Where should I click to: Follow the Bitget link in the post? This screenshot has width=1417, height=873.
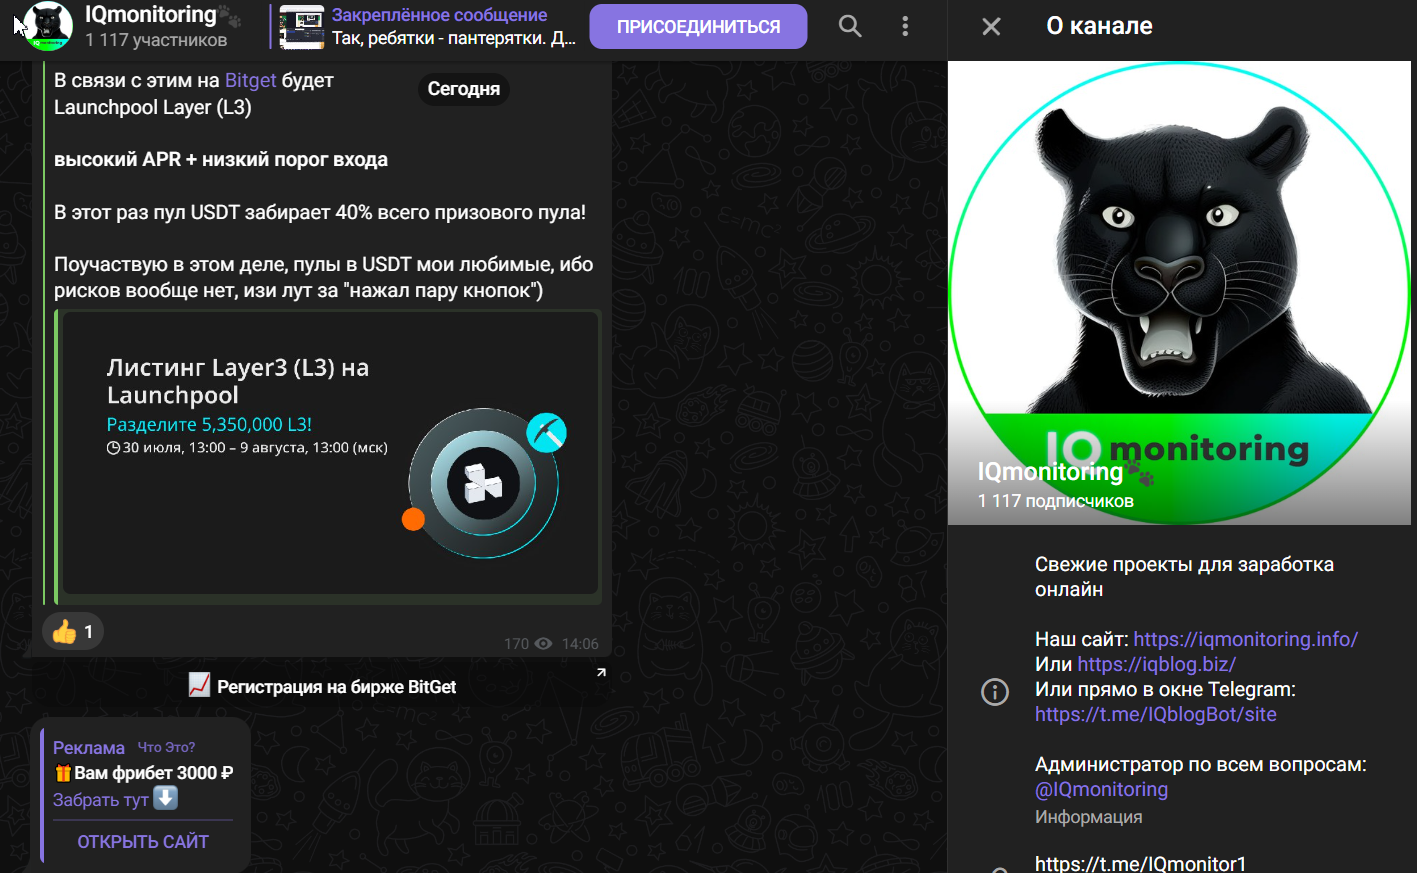(250, 80)
